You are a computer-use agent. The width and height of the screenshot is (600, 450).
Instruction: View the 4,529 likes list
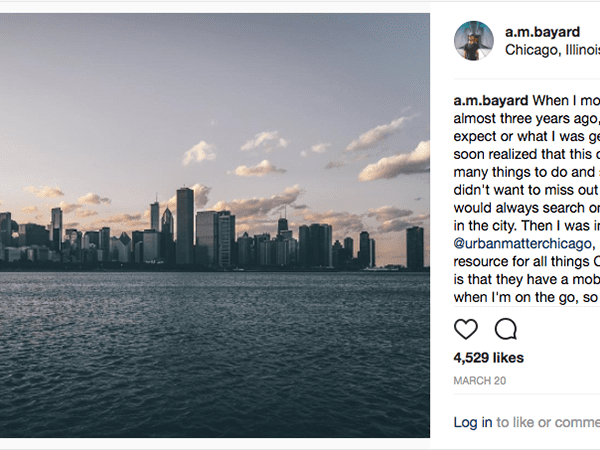click(488, 357)
